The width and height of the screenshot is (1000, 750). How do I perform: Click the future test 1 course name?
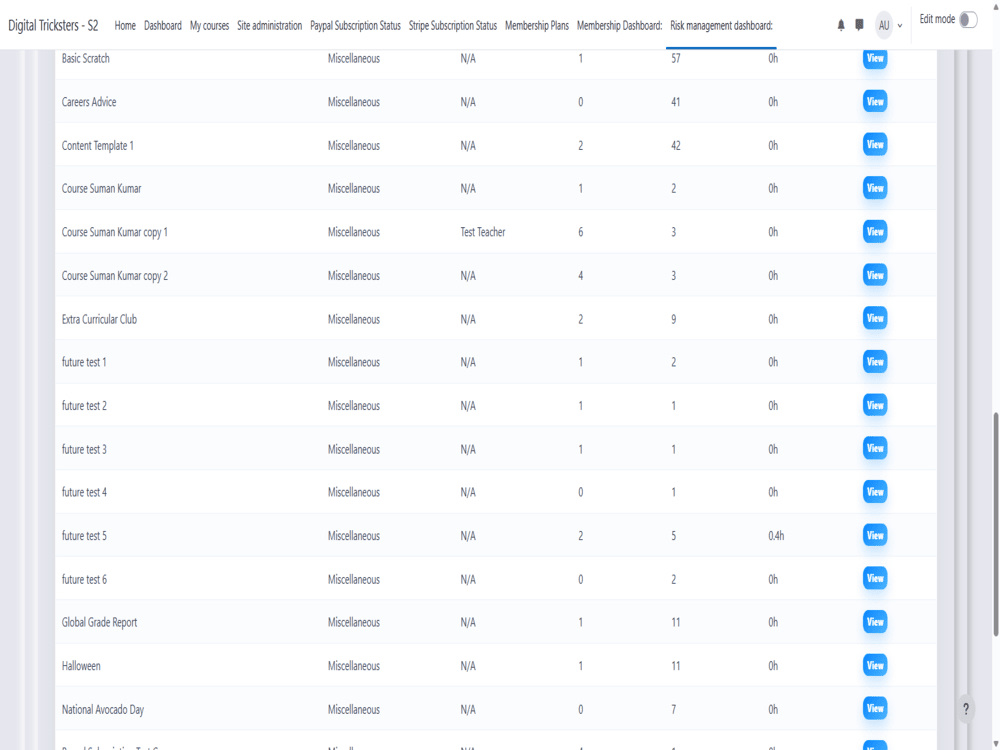[x=84, y=362]
